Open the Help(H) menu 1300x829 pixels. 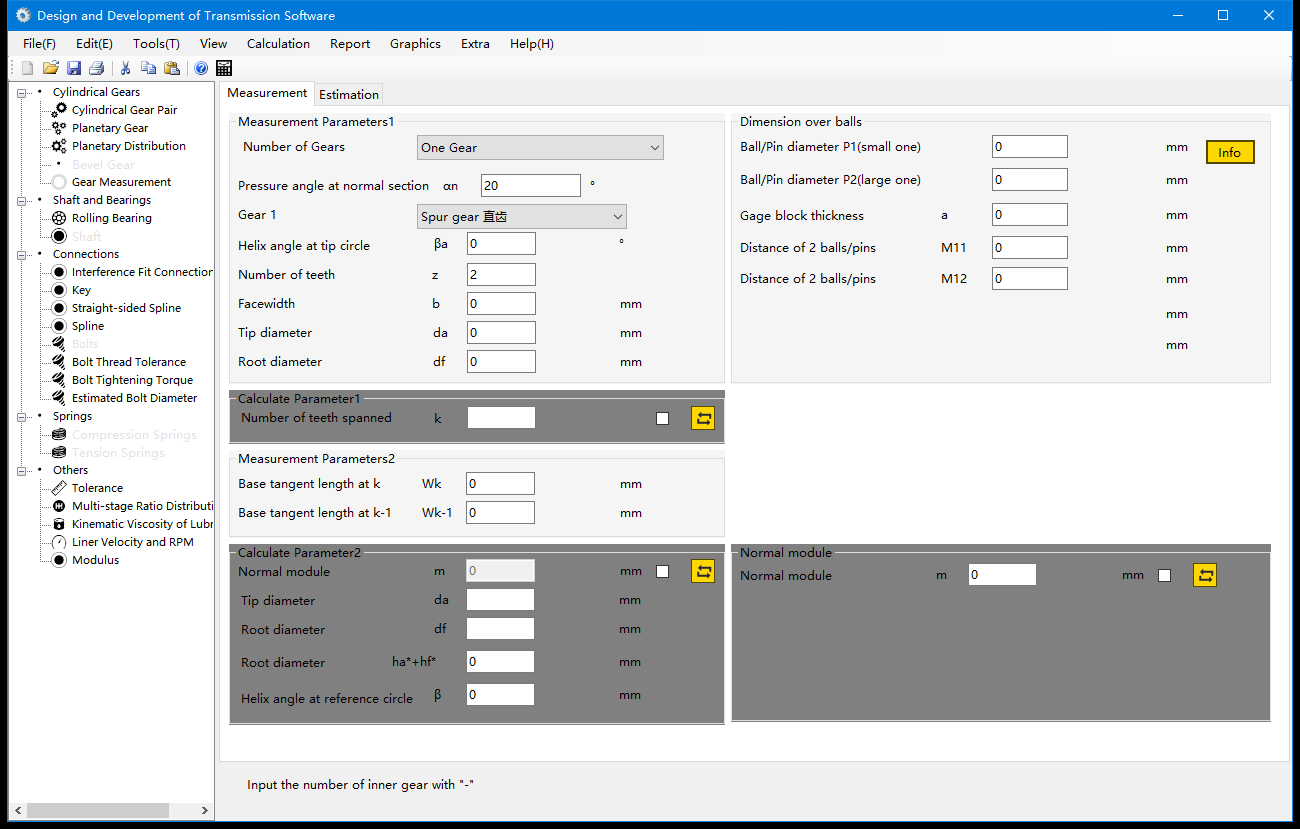tap(531, 44)
